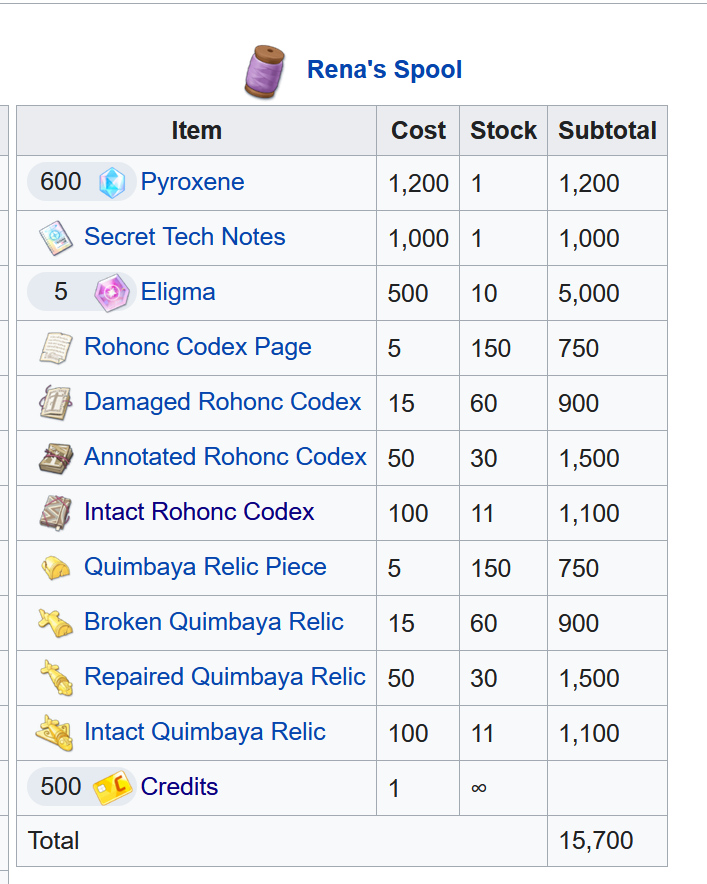The image size is (707, 884).
Task: Select subtotal 1,000 in Secret Tech Notes row
Action: (589, 238)
